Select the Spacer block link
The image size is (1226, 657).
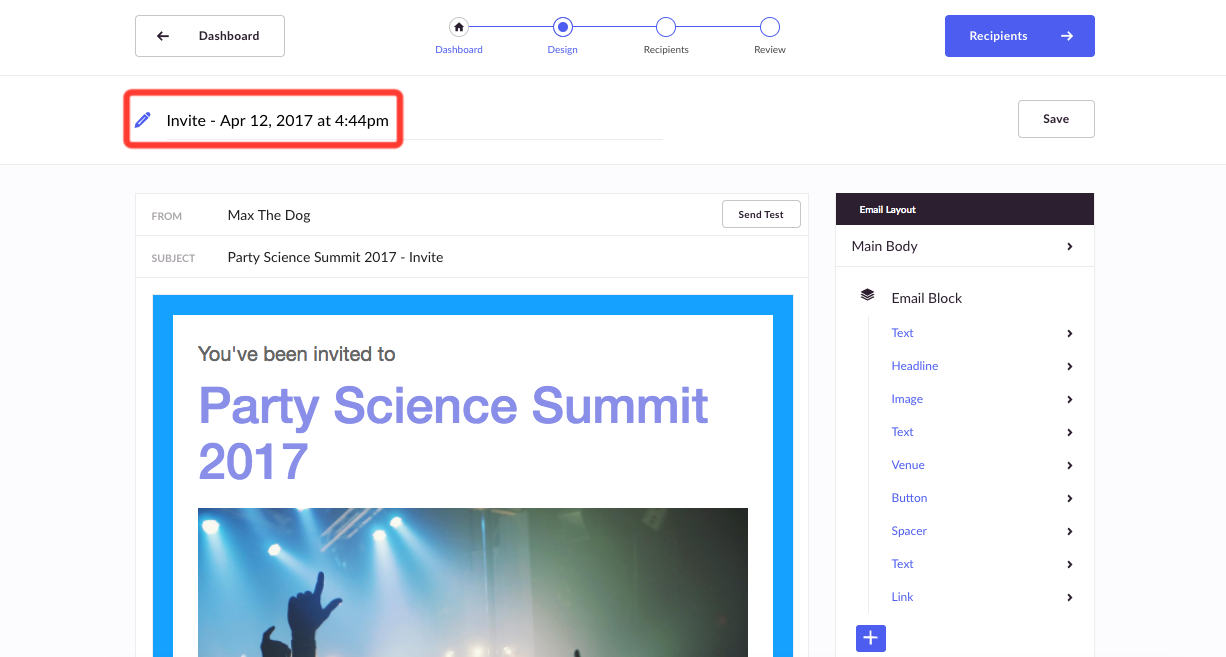click(x=909, y=531)
